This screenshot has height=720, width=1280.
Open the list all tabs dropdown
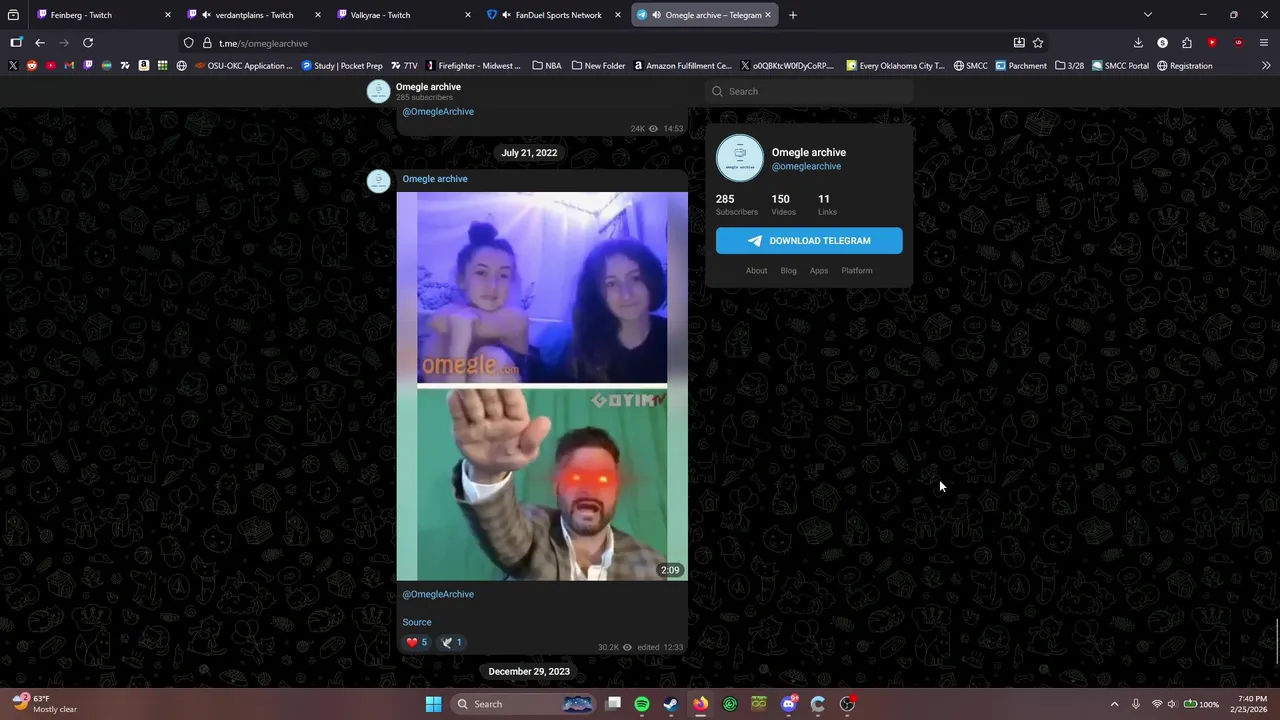1148,15
